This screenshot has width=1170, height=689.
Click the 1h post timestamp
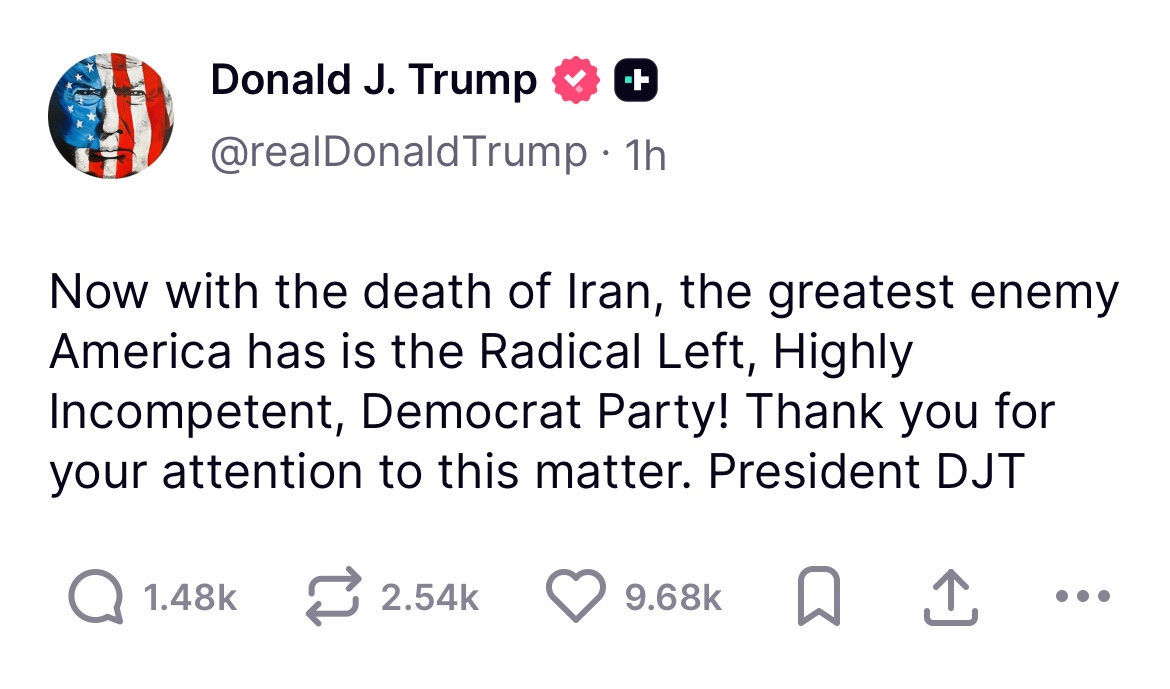[x=644, y=155]
